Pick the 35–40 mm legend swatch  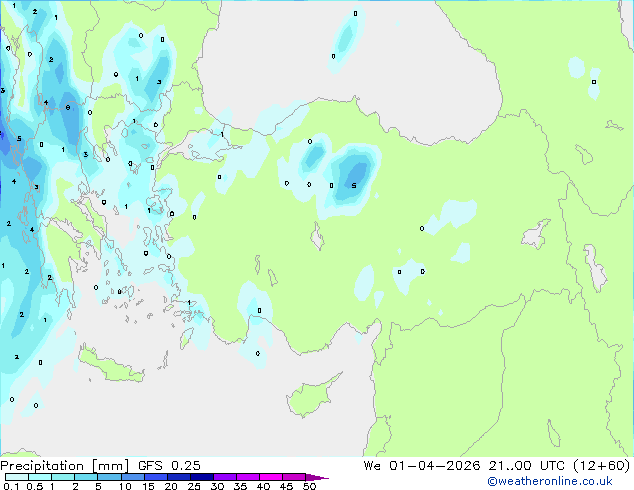pyautogui.click(x=247, y=477)
